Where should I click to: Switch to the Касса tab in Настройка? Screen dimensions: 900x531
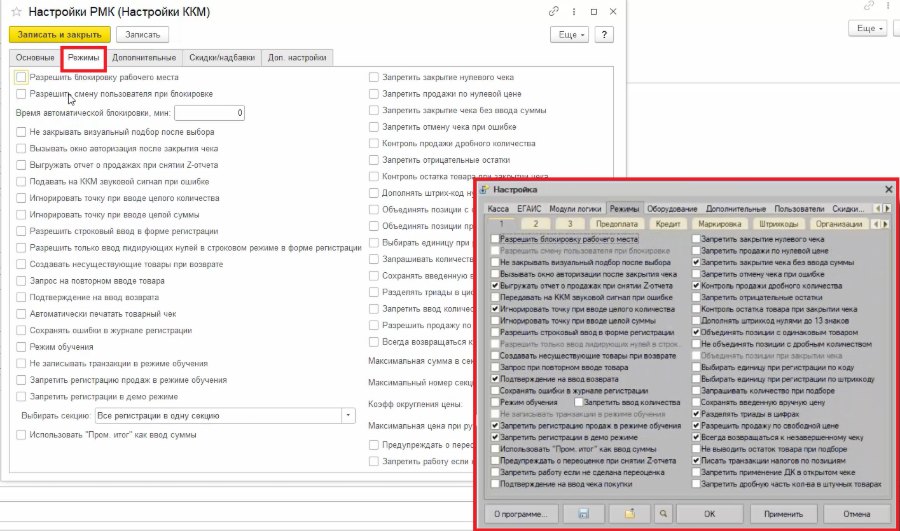coord(498,208)
